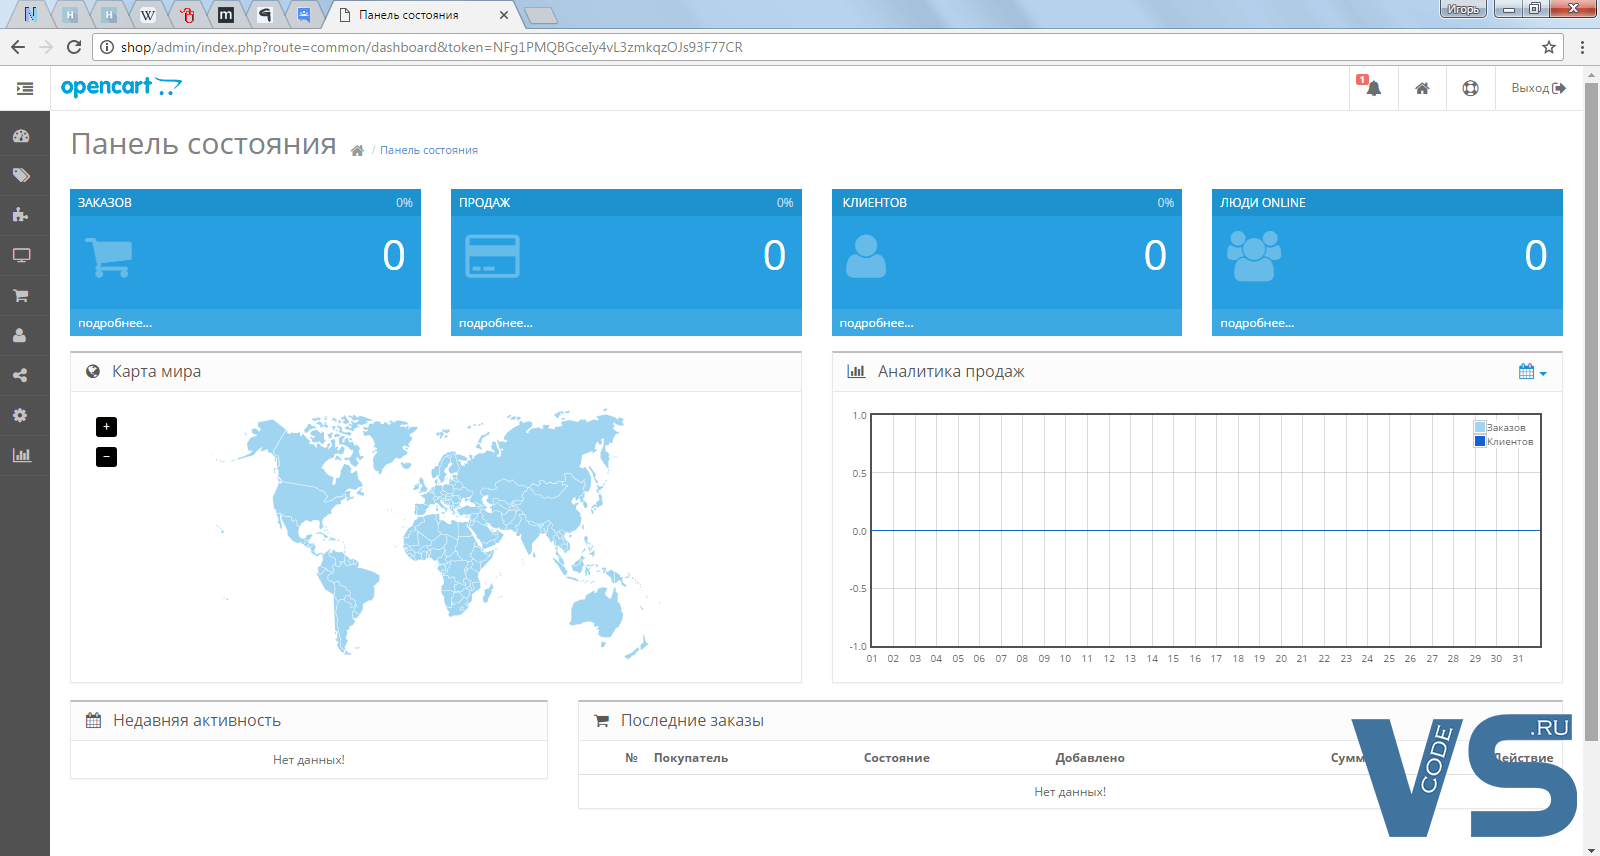The height and width of the screenshot is (856, 1600).
Task: Open подробнее link in Продаж tile
Action: 496,323
